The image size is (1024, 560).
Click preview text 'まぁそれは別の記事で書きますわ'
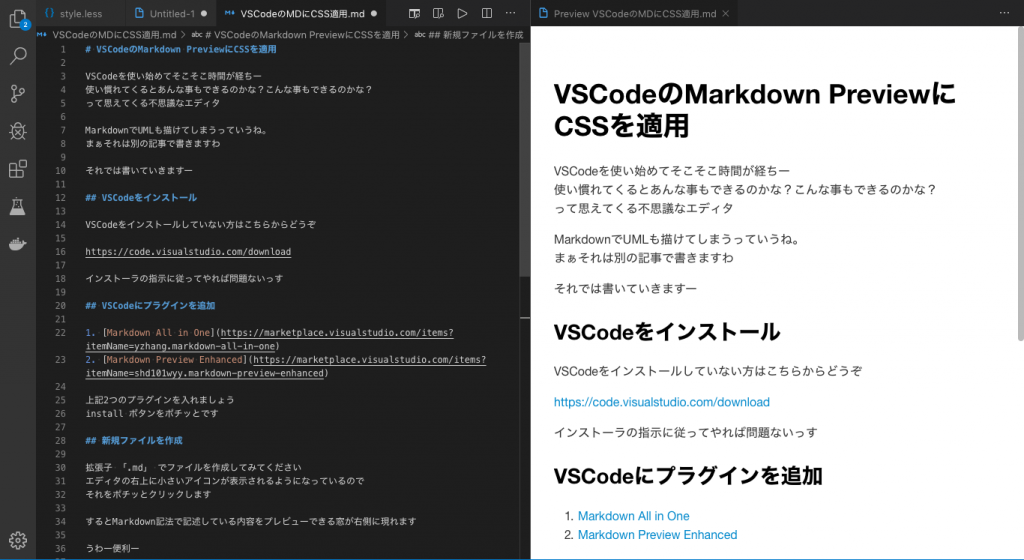coord(643,257)
